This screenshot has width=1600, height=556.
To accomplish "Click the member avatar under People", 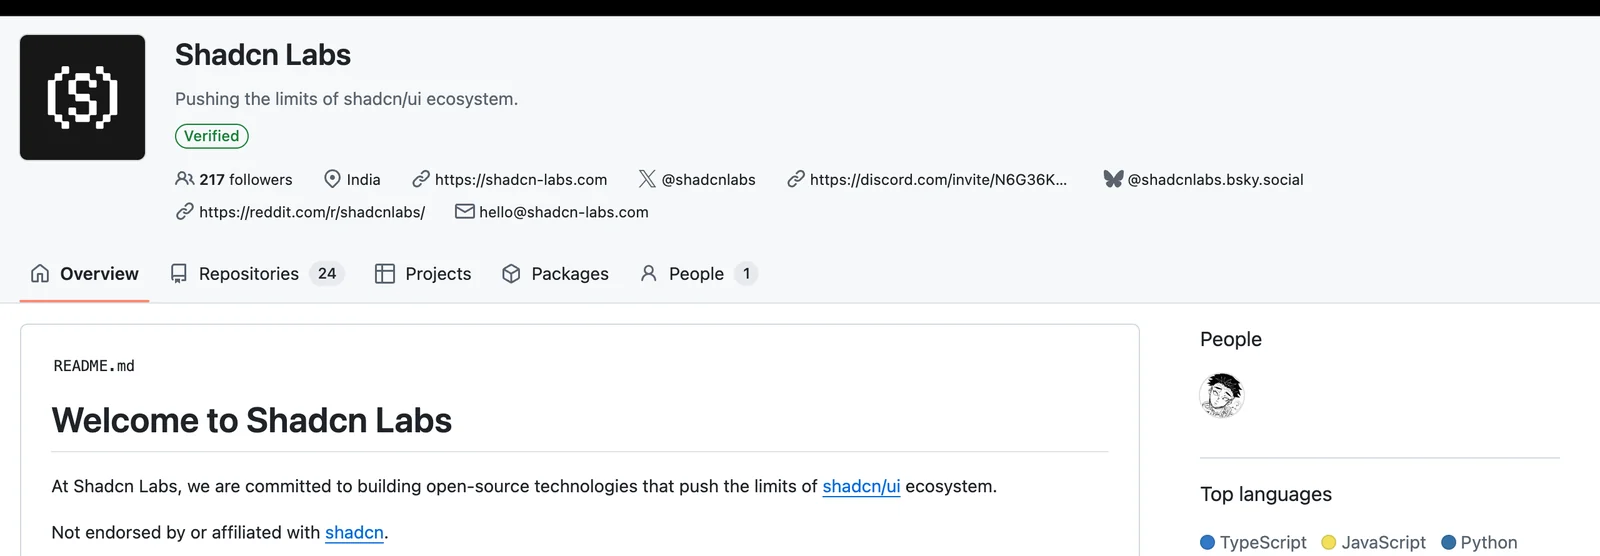I will (1222, 395).
